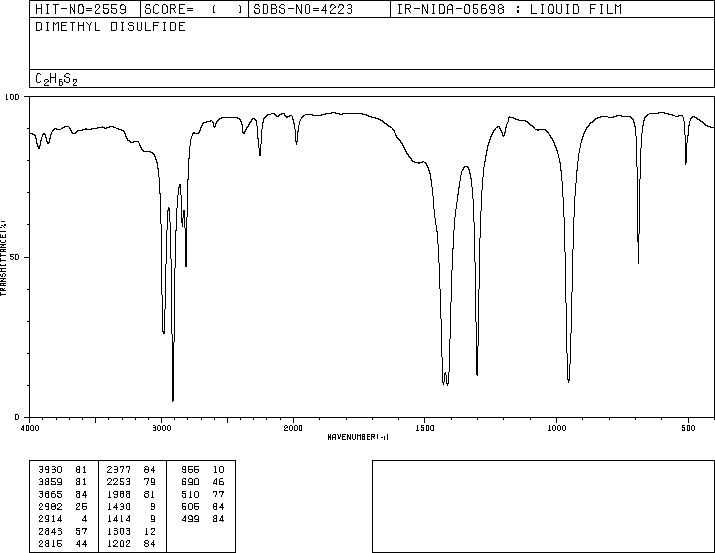Click the TRANSMITTANCE y-axis title
This screenshot has width=715, height=553.
(3, 258)
